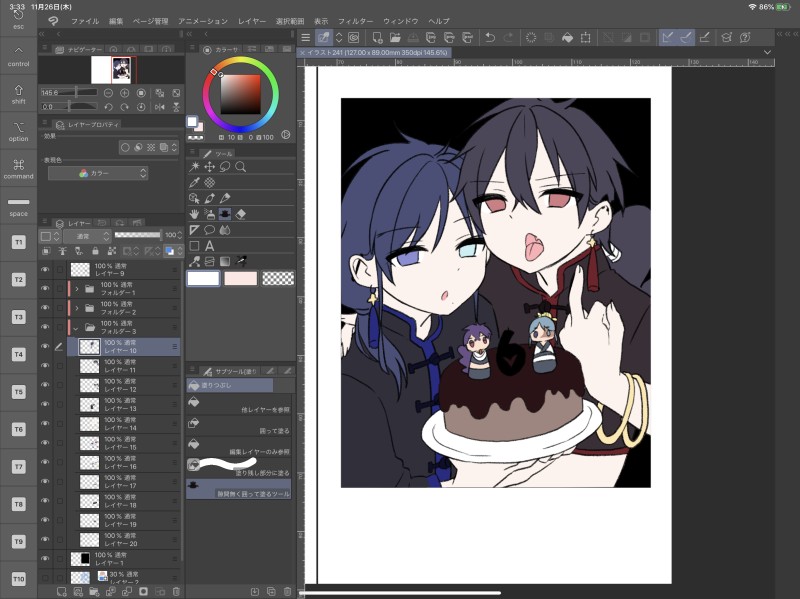
Task: Select the move layer tool
Action: tap(210, 167)
